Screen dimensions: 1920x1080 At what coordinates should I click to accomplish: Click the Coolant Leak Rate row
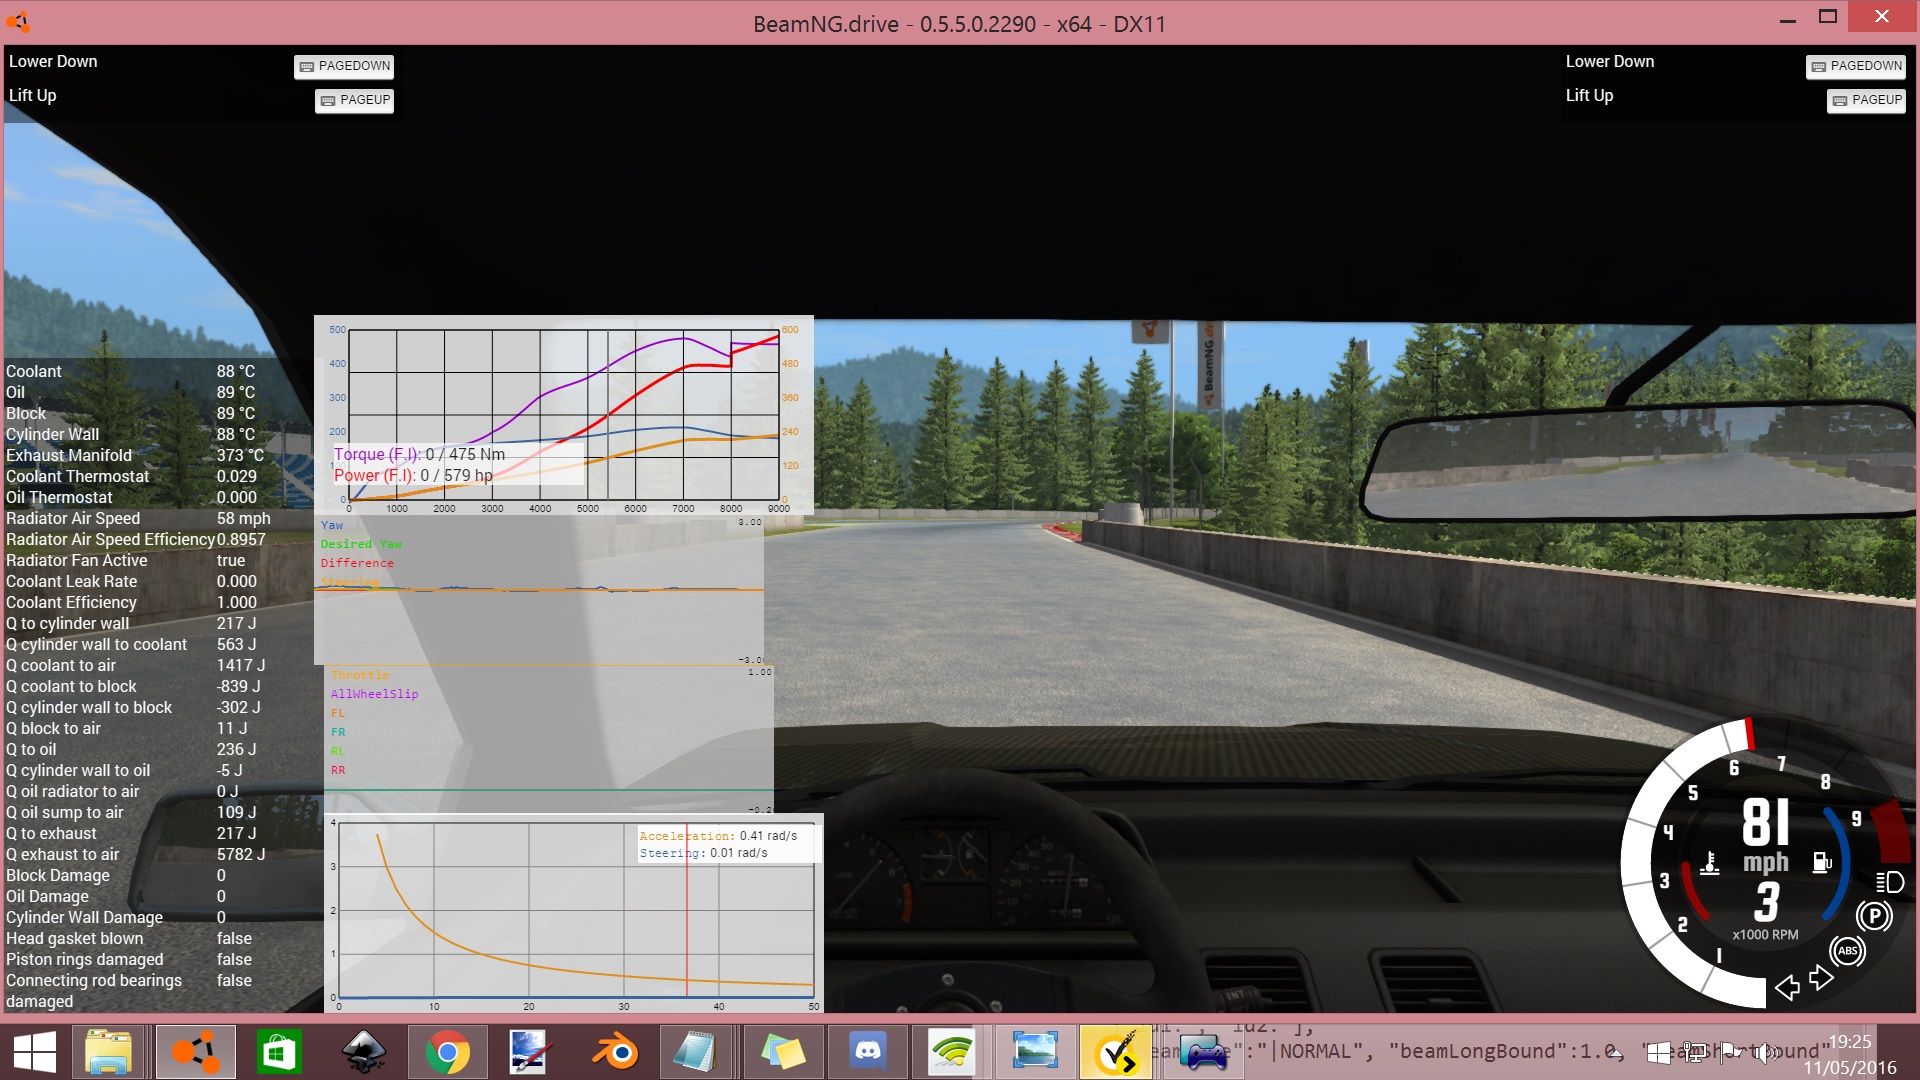132,582
